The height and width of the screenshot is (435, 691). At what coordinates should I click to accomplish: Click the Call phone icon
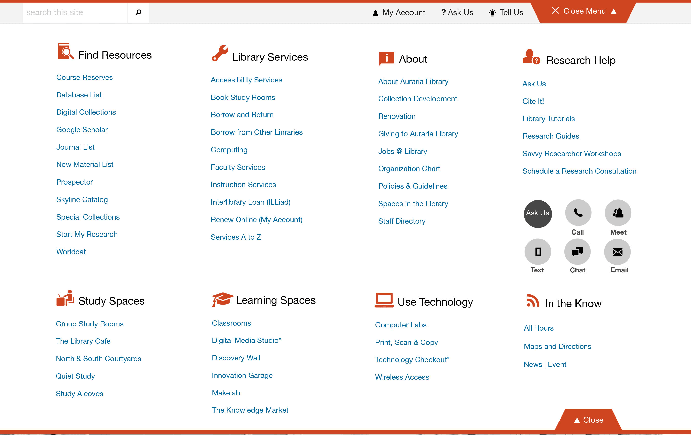[578, 213]
